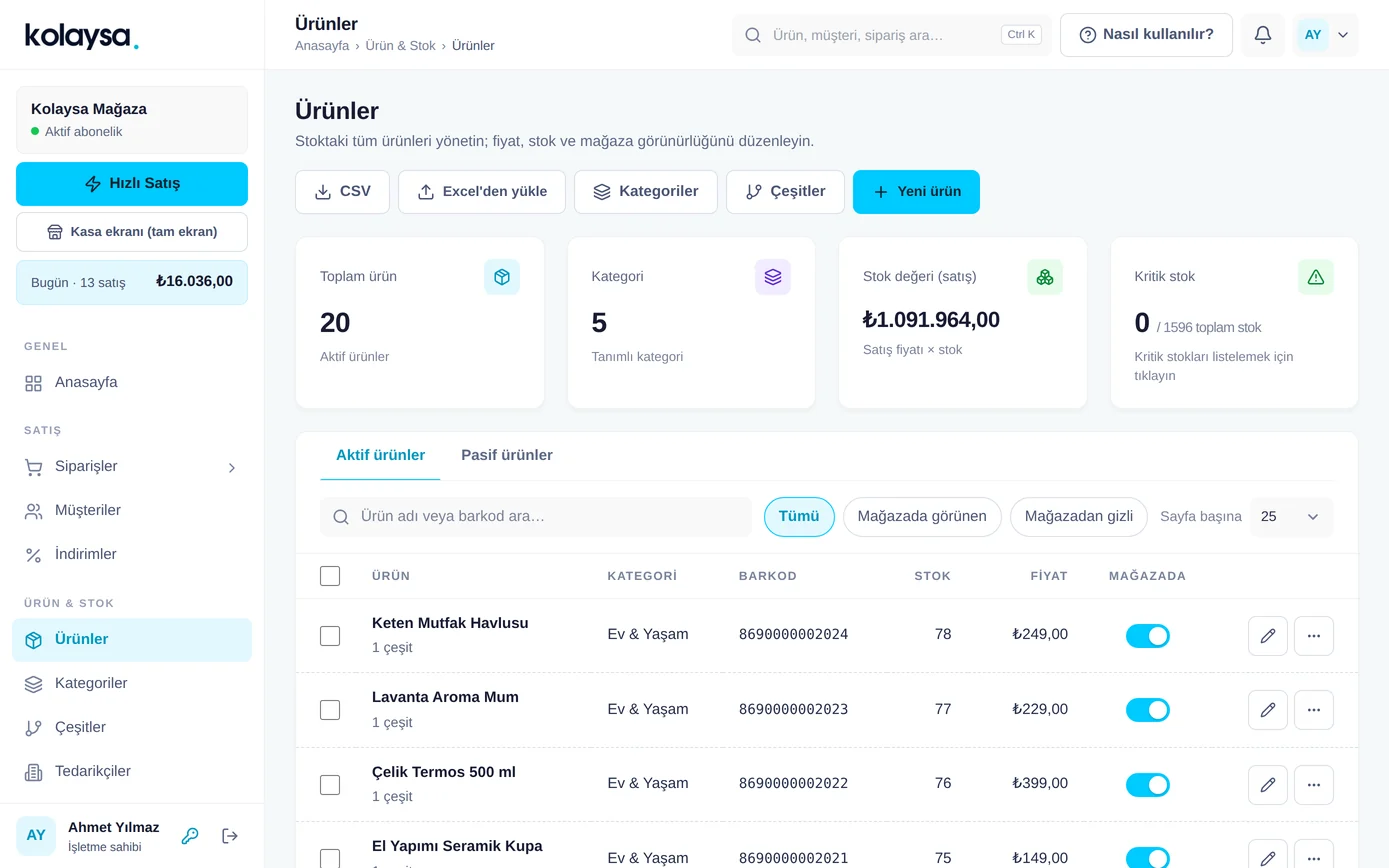Image resolution: width=1389 pixels, height=868 pixels.
Task: Toggle store visibility for Çelik Termos 500 ml
Action: (1148, 785)
